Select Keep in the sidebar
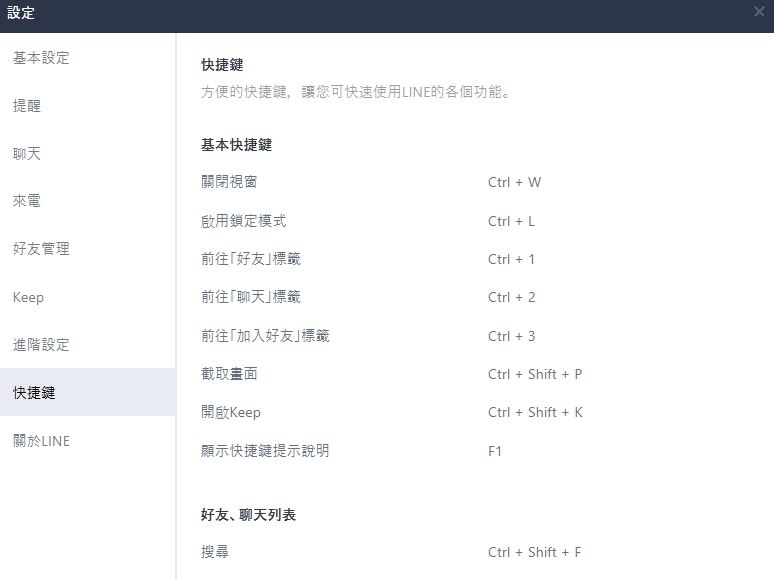This screenshot has width=774, height=579. pos(28,297)
